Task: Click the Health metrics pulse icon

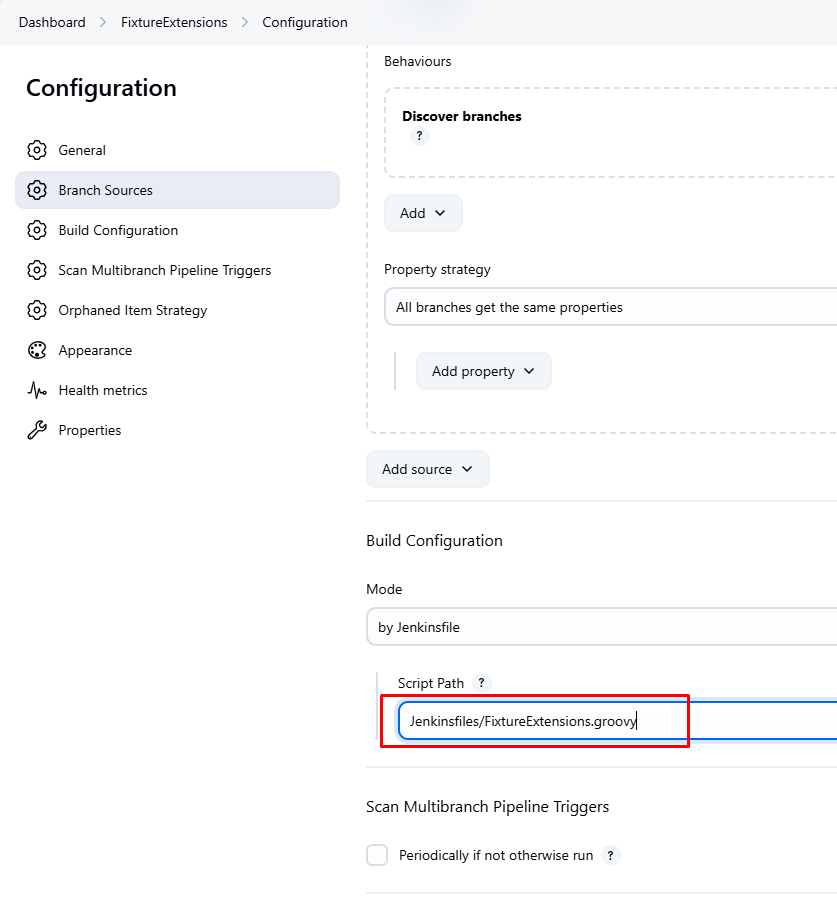Action: click(37, 390)
